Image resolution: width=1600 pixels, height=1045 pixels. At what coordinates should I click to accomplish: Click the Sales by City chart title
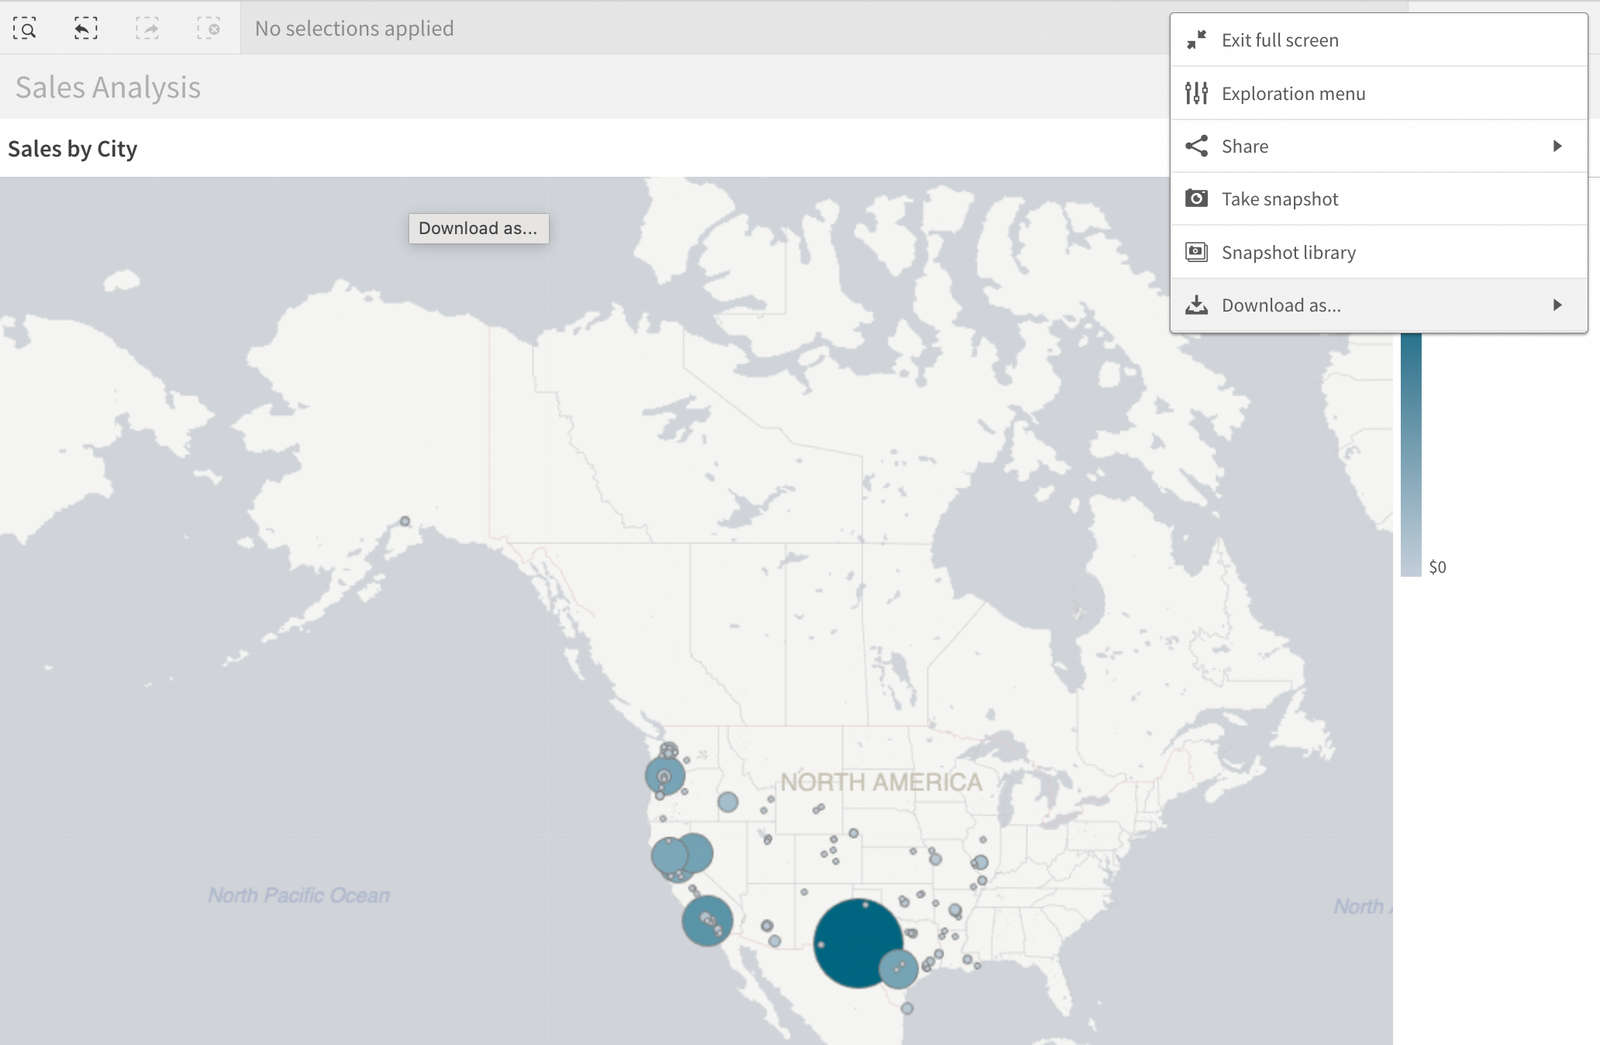[72, 148]
